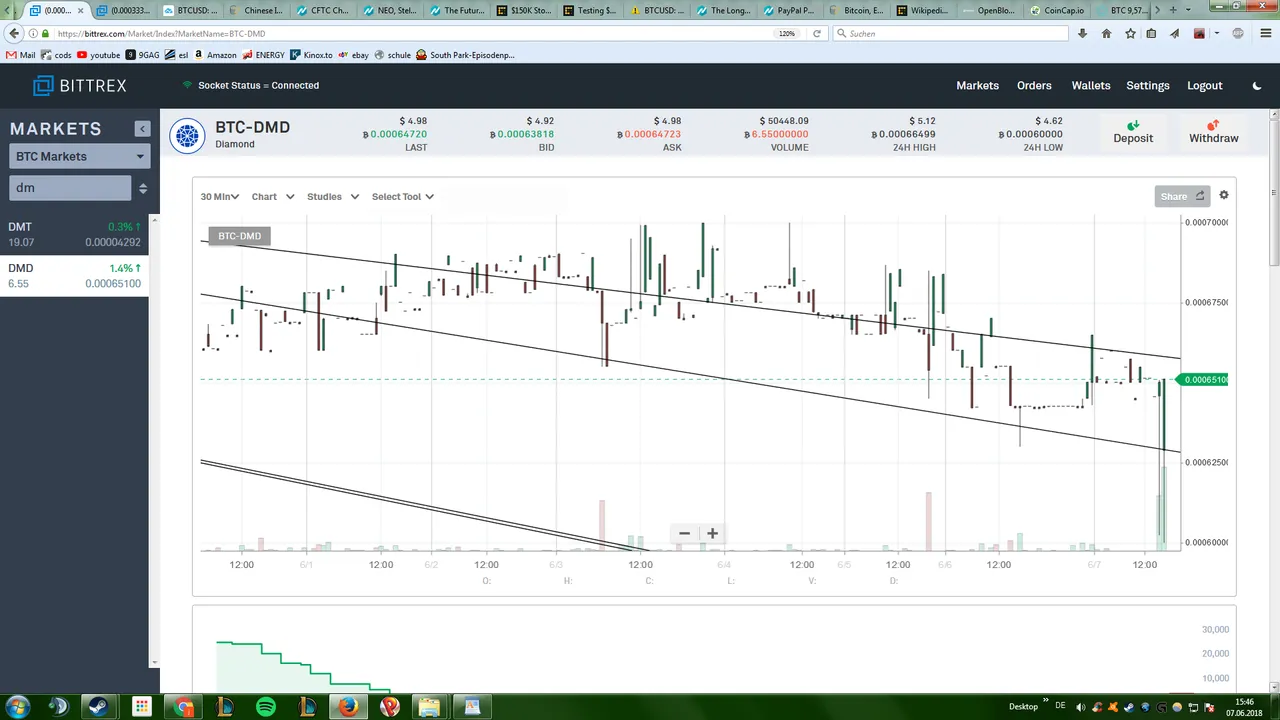Open the 30 Min interval dropdown
Image resolution: width=1280 pixels, height=720 pixels.
tap(219, 197)
